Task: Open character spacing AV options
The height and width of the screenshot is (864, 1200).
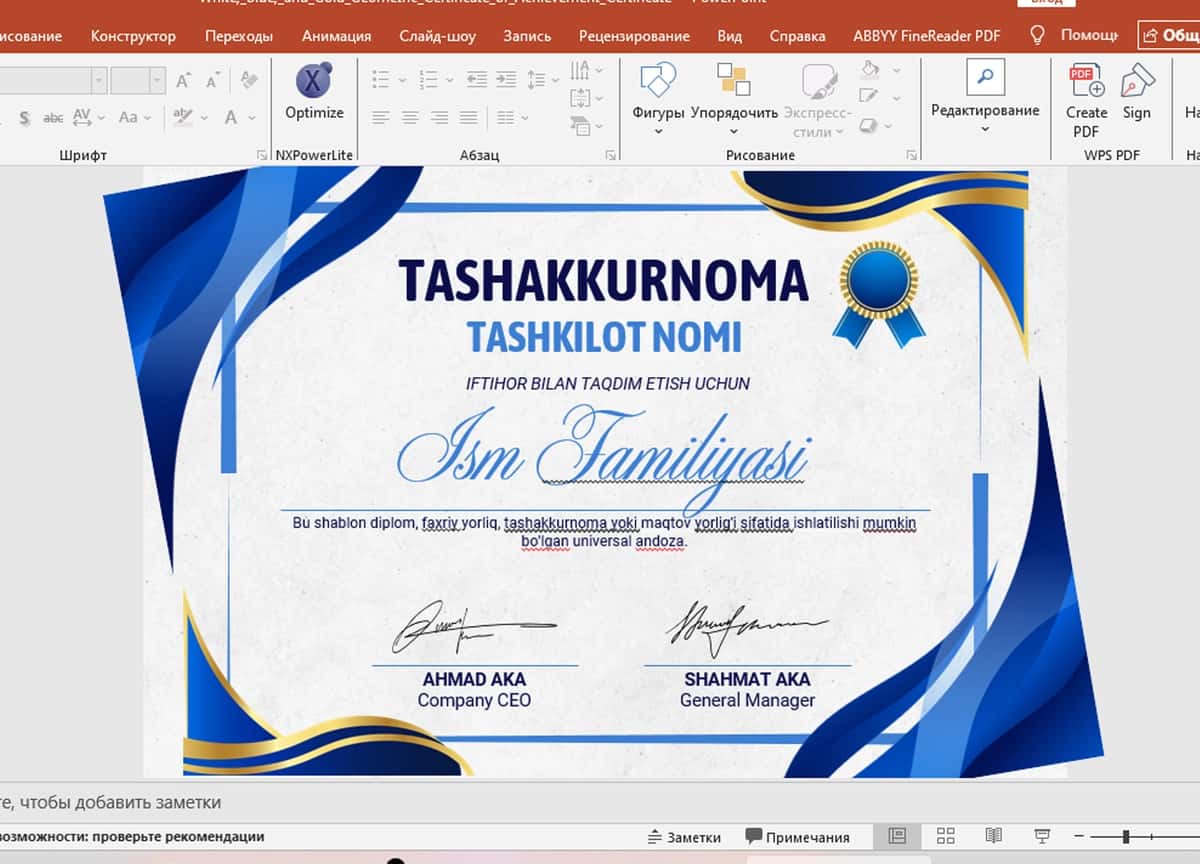Action: [x=88, y=117]
